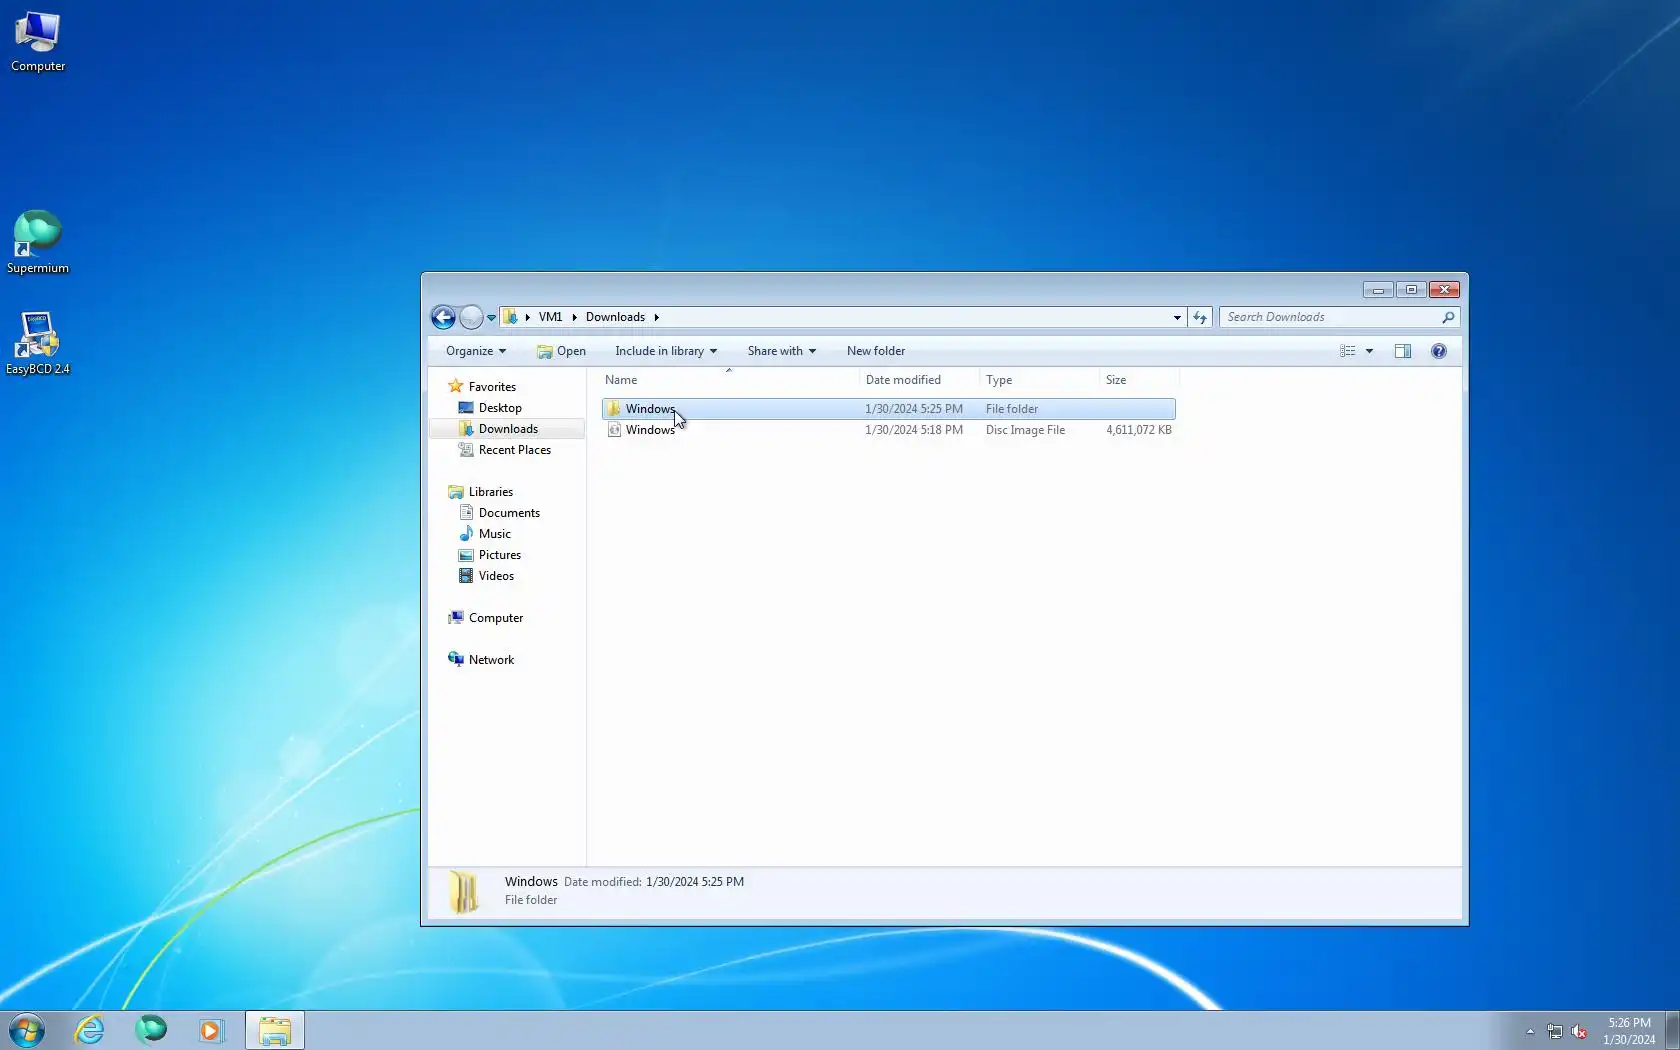Viewport: 1680px width, 1050px height.
Task: Click the Windows Explorer taskbar button
Action: [x=275, y=1030]
